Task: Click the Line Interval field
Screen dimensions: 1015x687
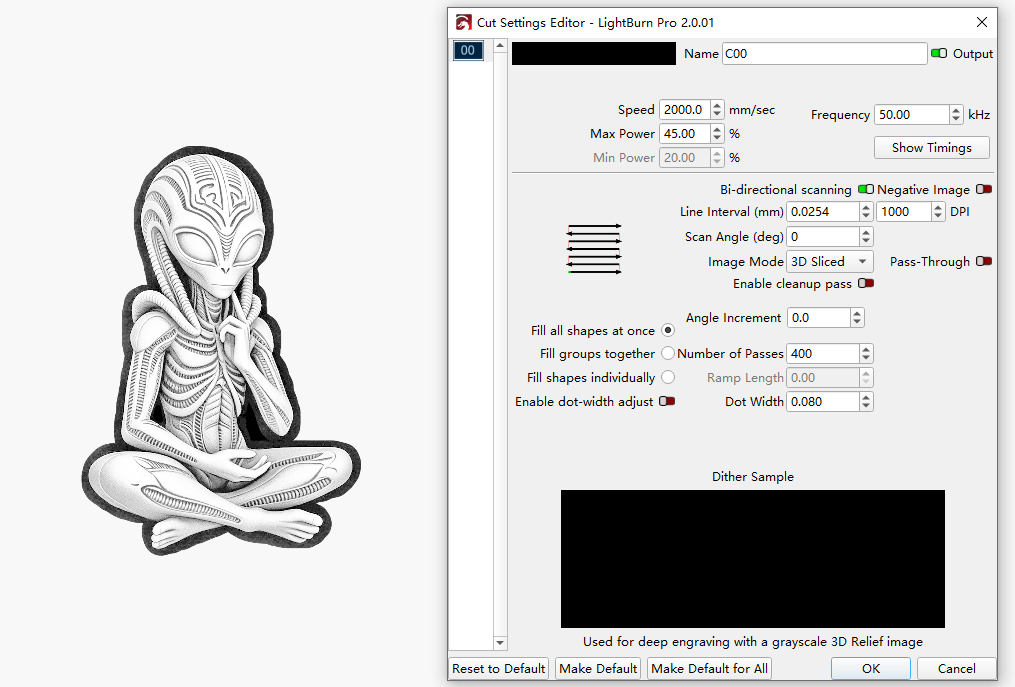Action: click(x=823, y=212)
